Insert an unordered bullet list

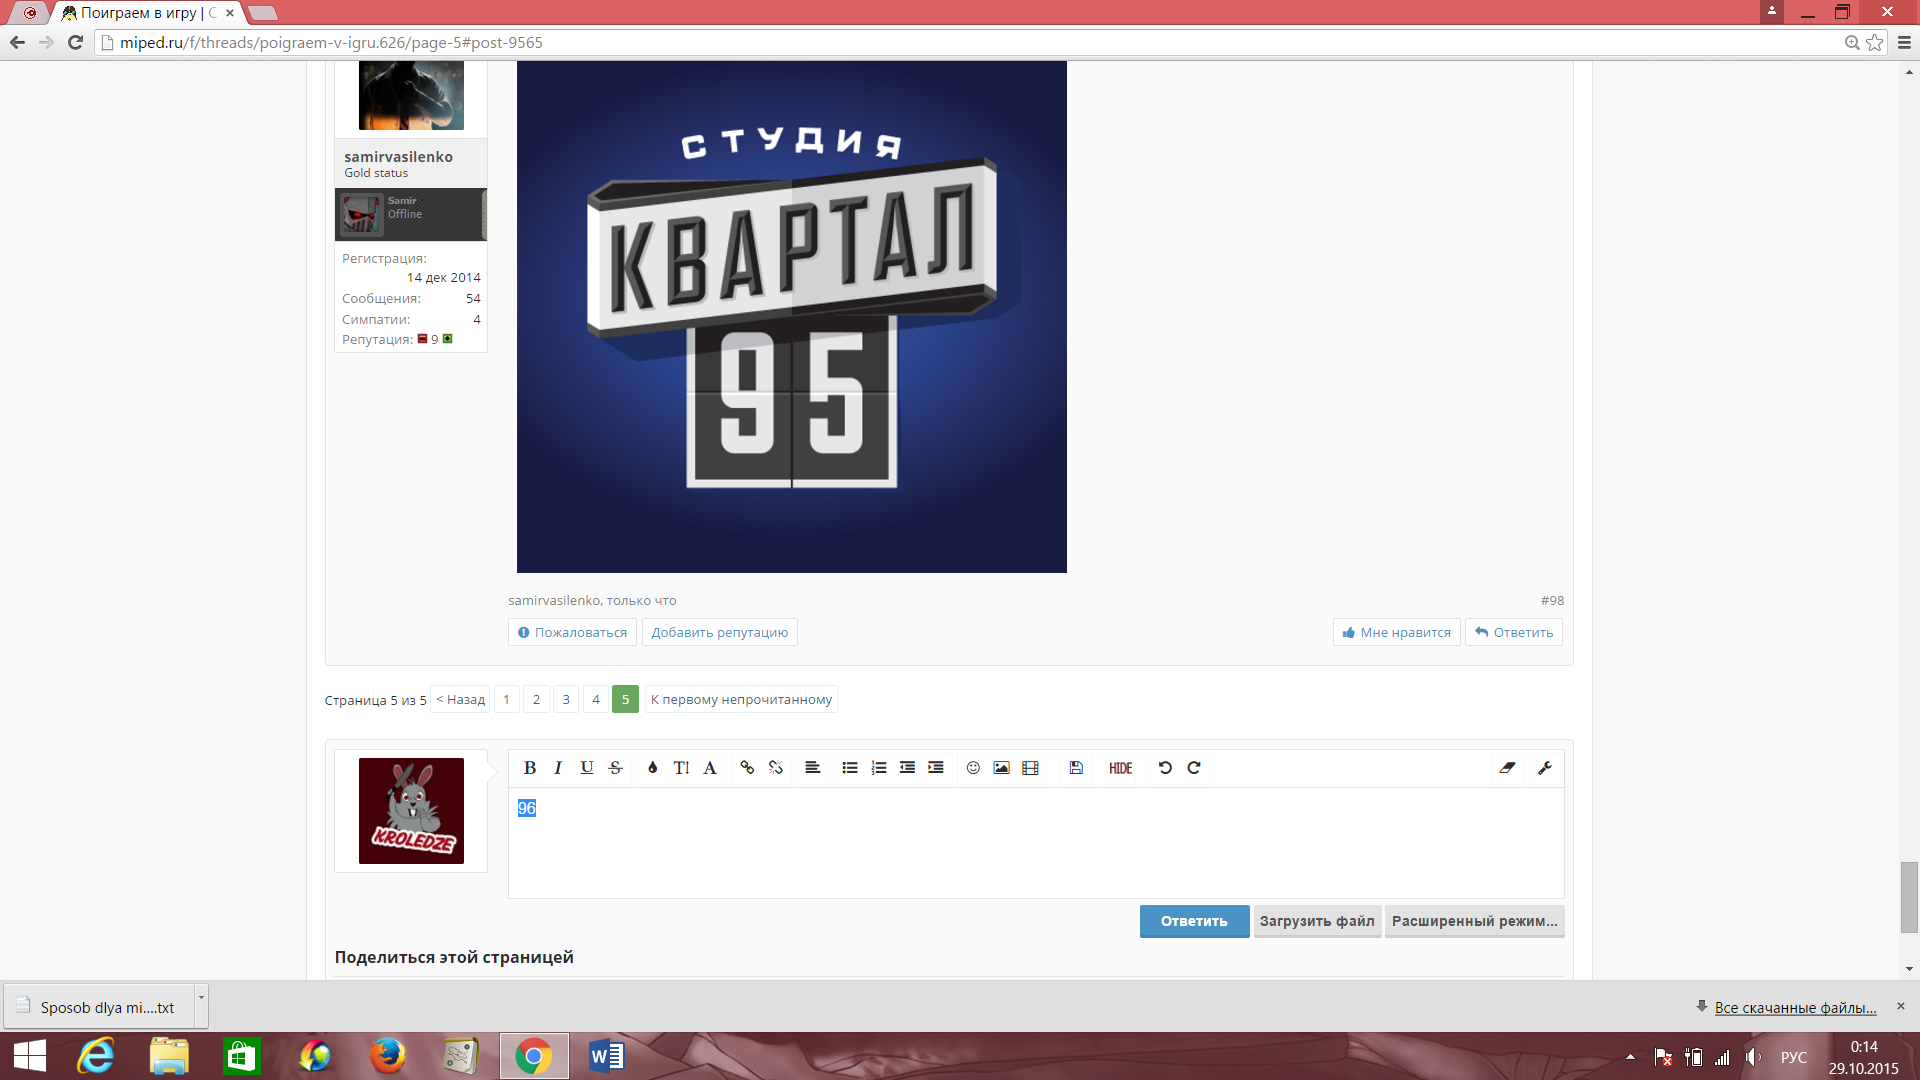tap(850, 768)
